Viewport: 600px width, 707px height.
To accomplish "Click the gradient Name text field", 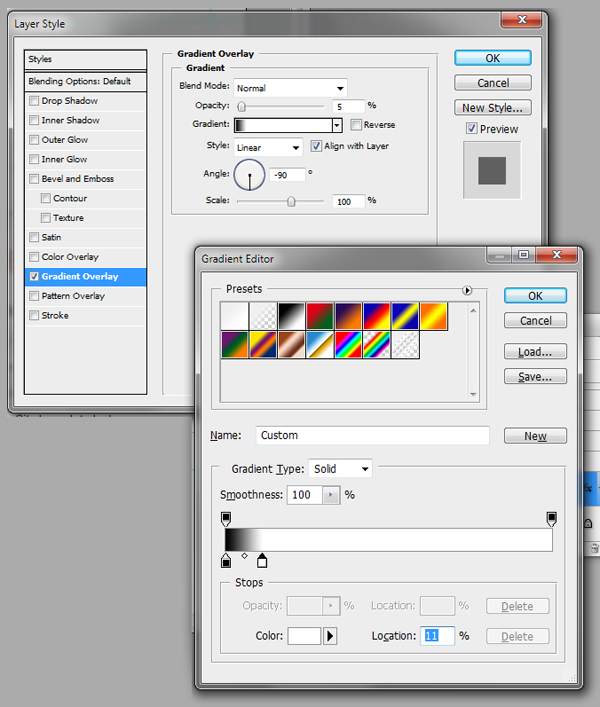I will click(372, 436).
